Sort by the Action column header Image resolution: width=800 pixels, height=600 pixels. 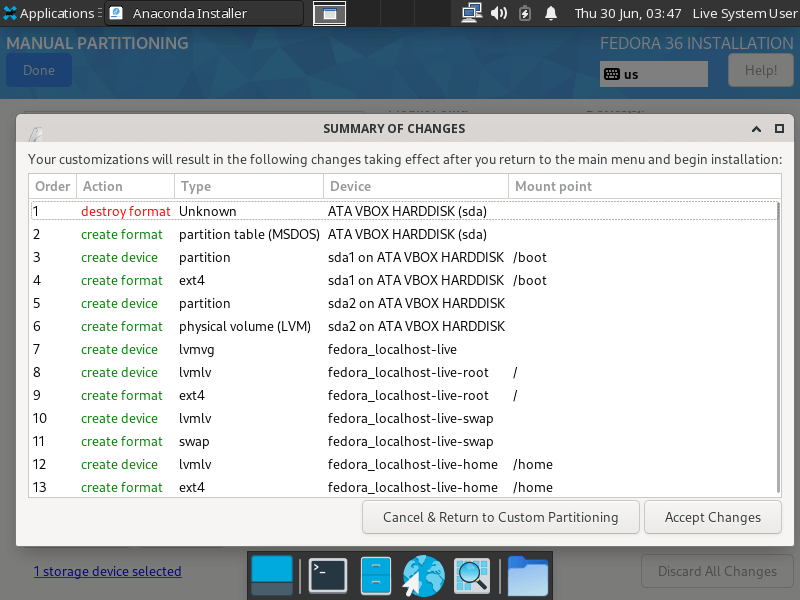pos(126,186)
